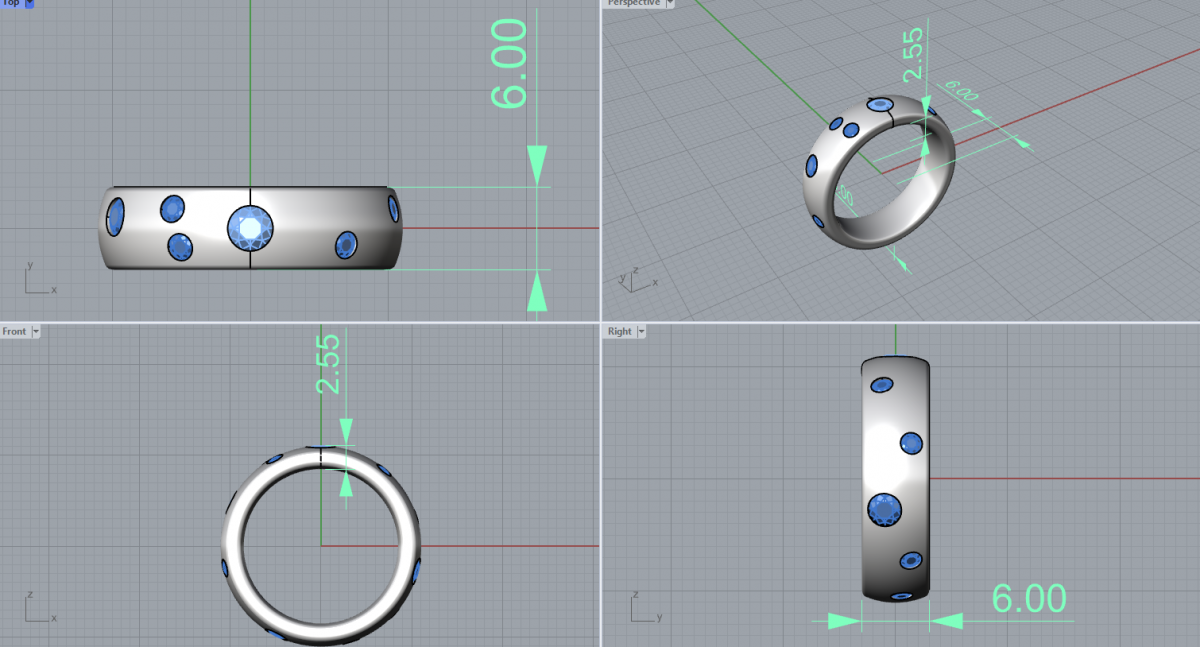
Task: Click the world axes icon in Front viewport
Action: (40, 606)
